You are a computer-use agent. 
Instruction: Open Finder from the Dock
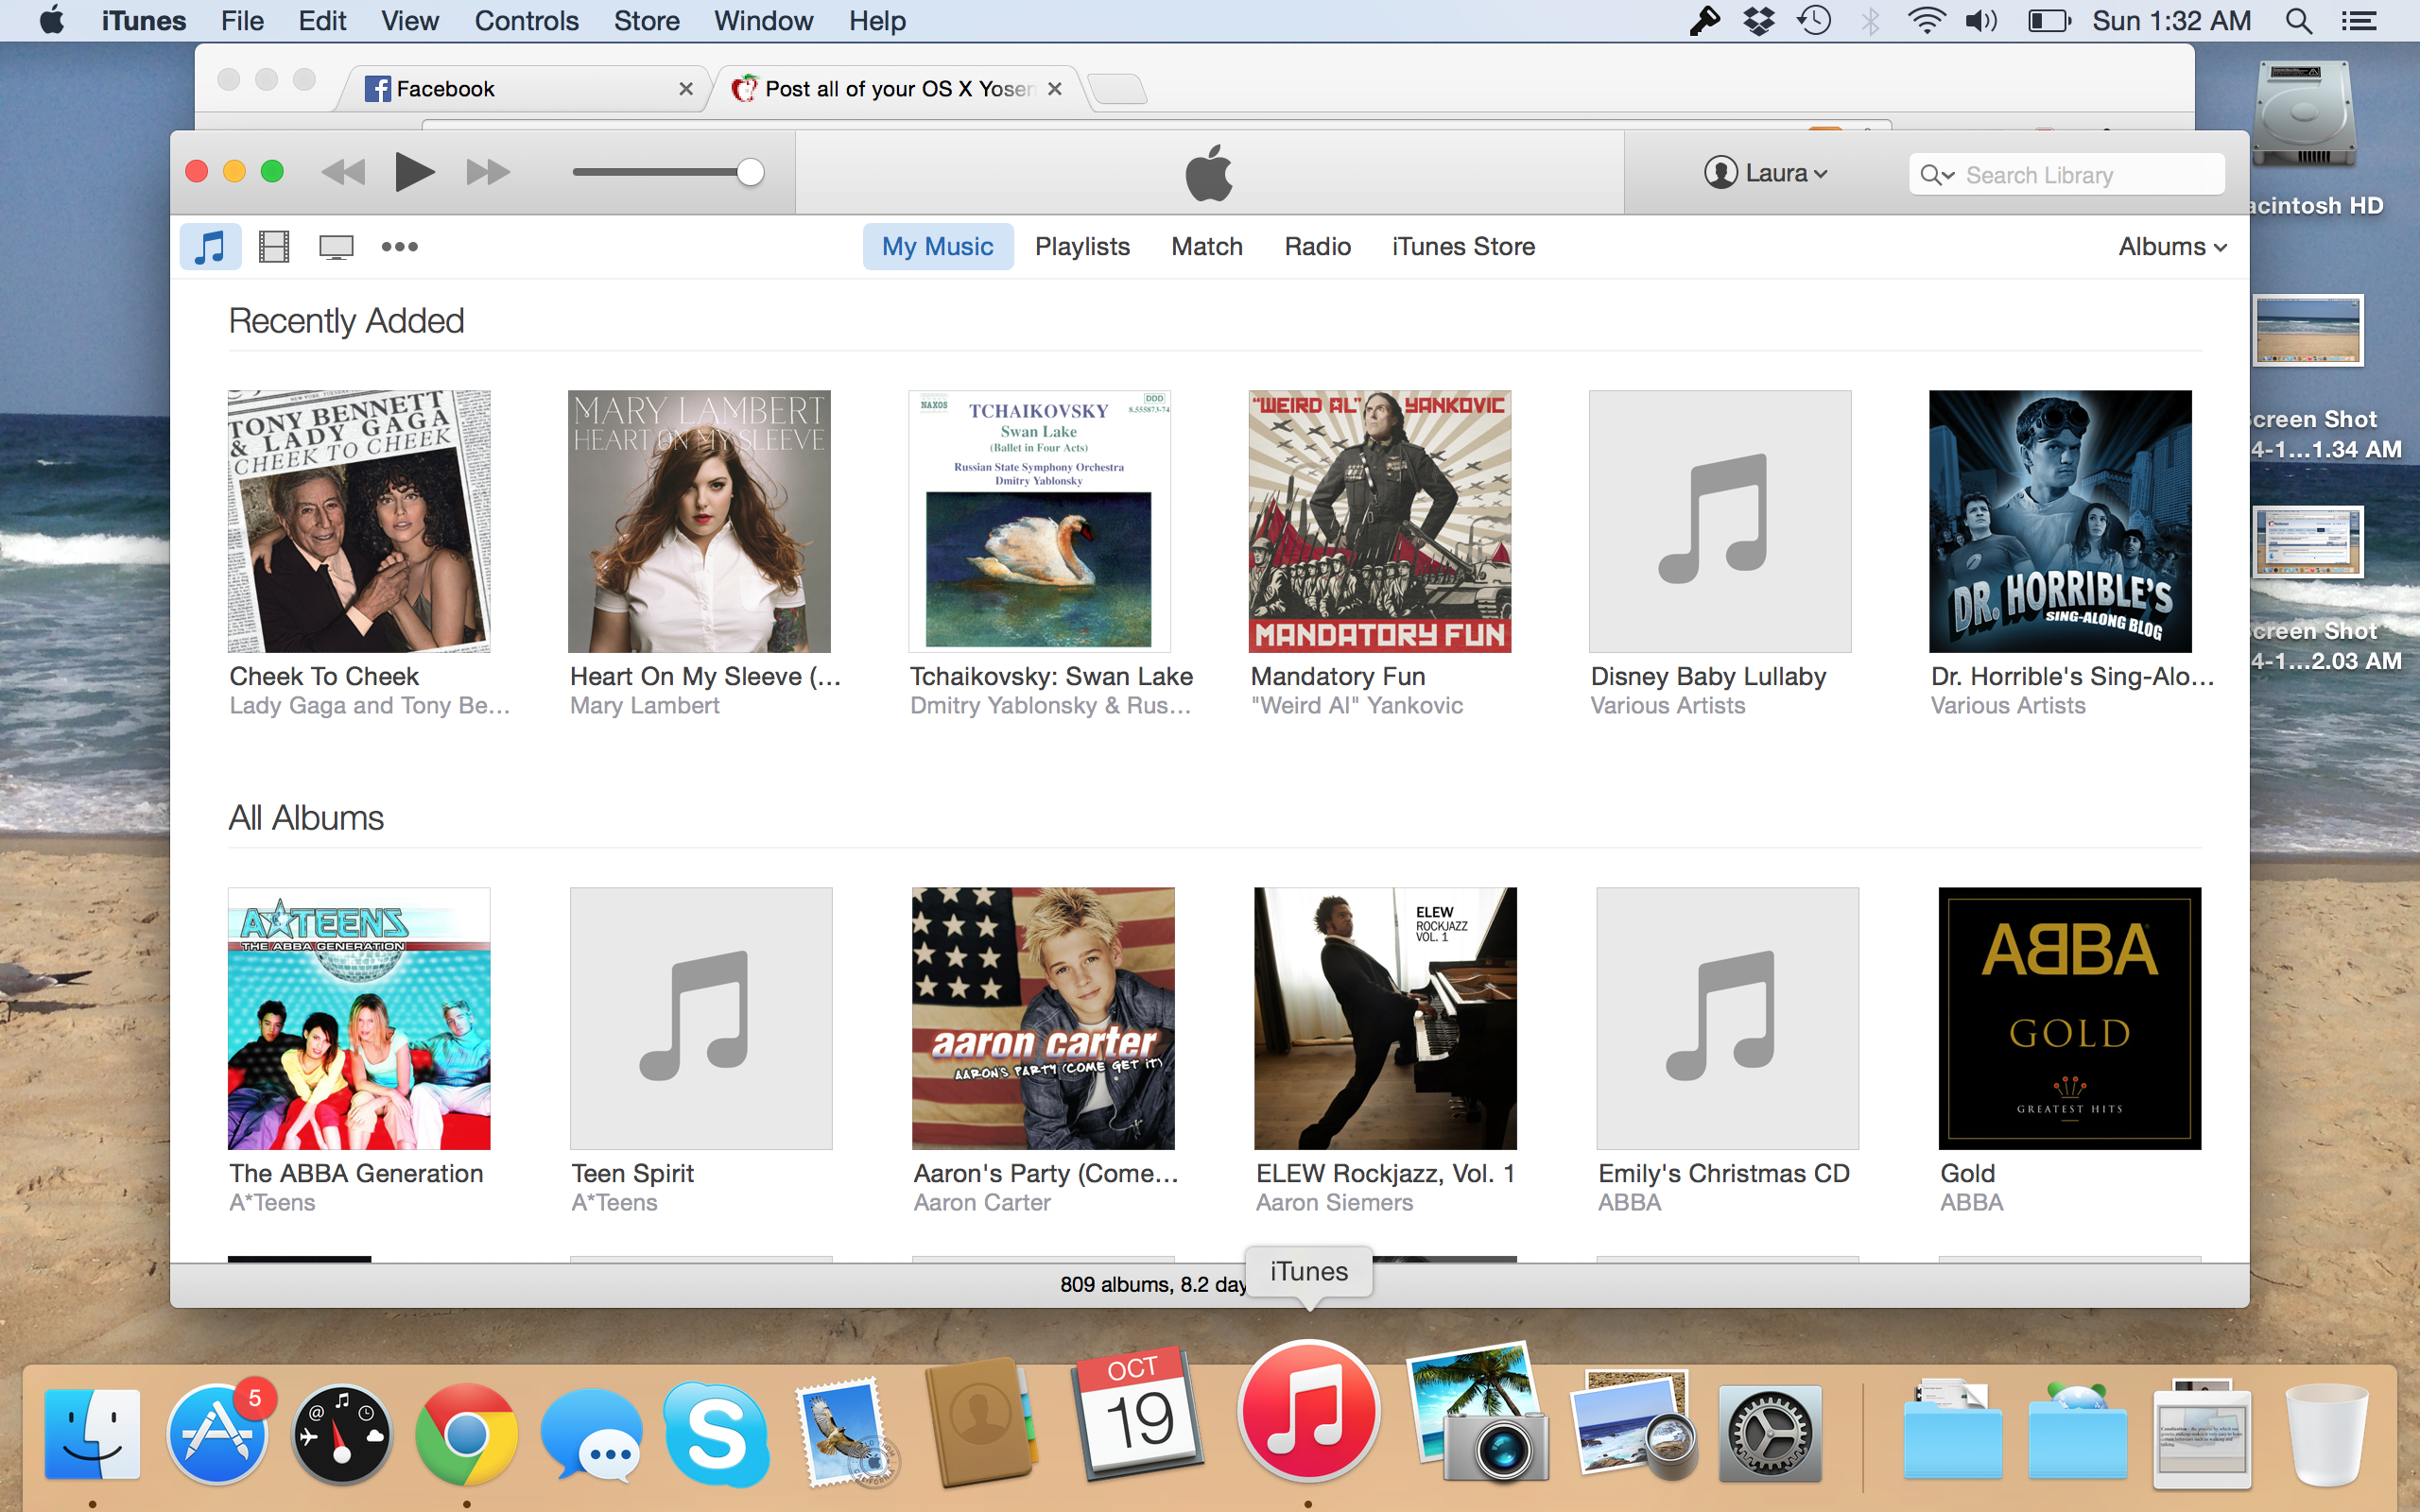92,1434
